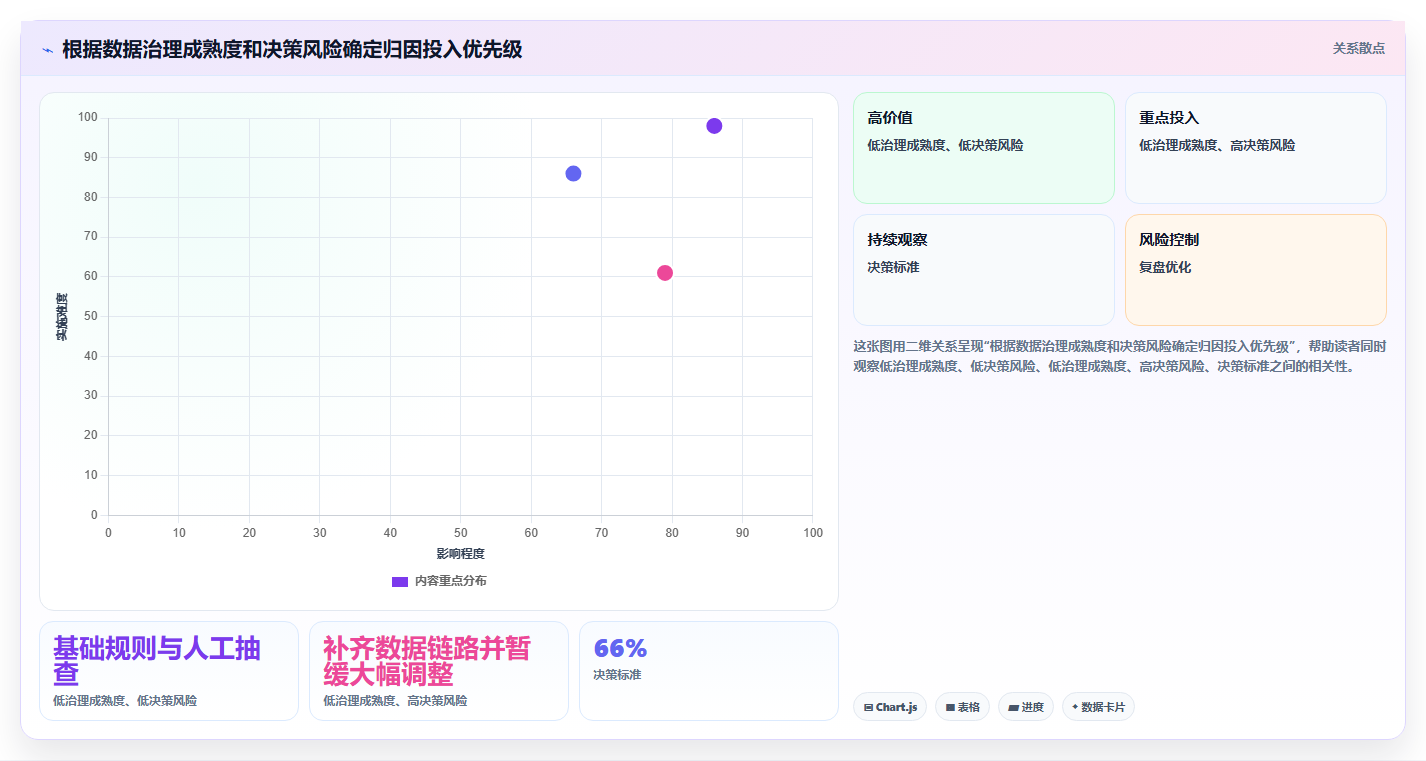
Task: Click the 复盘优化 text in 风险控制 card
Action: coord(1165,267)
